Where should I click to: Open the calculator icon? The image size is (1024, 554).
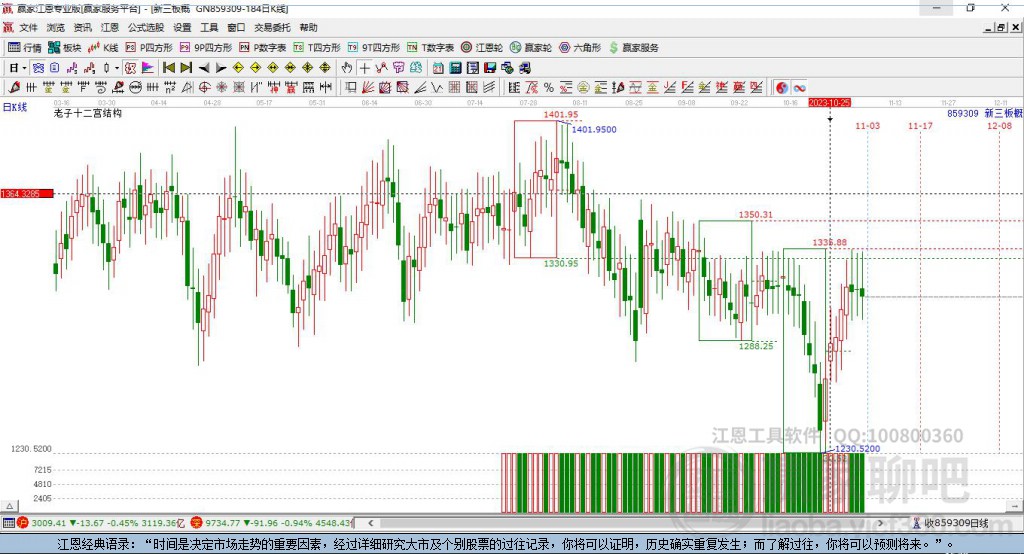455,68
